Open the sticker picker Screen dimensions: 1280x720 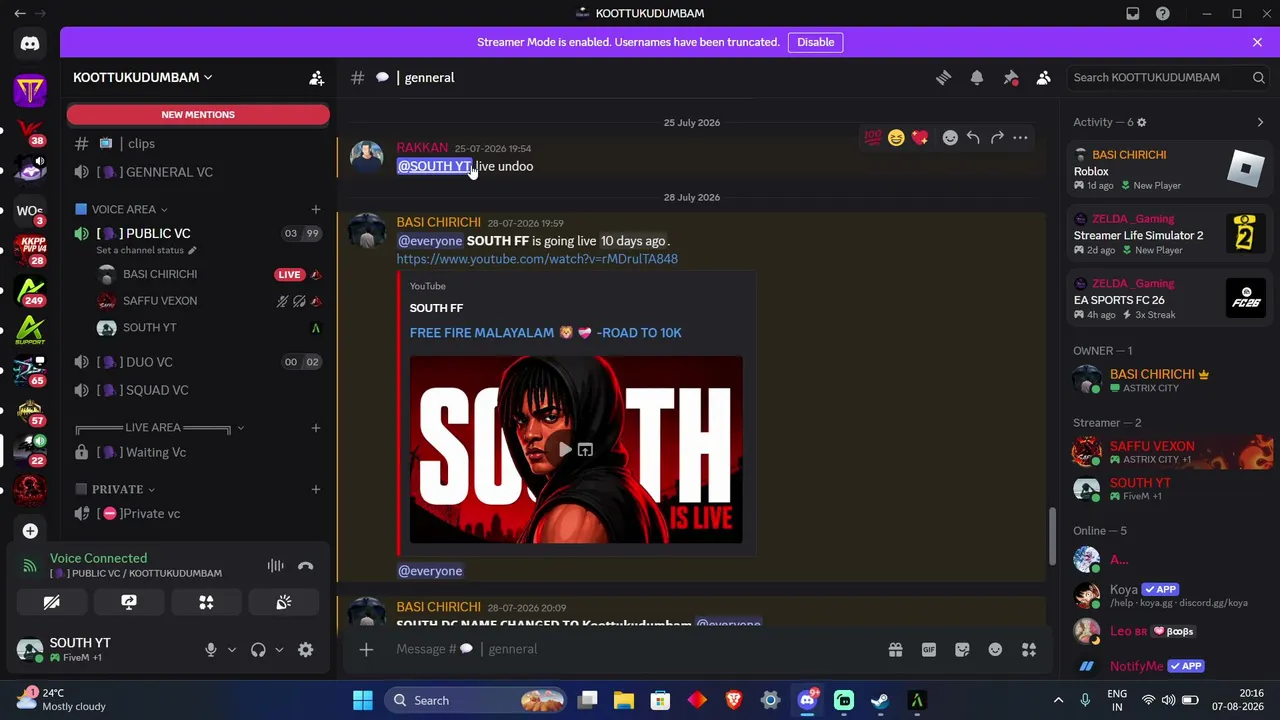point(962,650)
